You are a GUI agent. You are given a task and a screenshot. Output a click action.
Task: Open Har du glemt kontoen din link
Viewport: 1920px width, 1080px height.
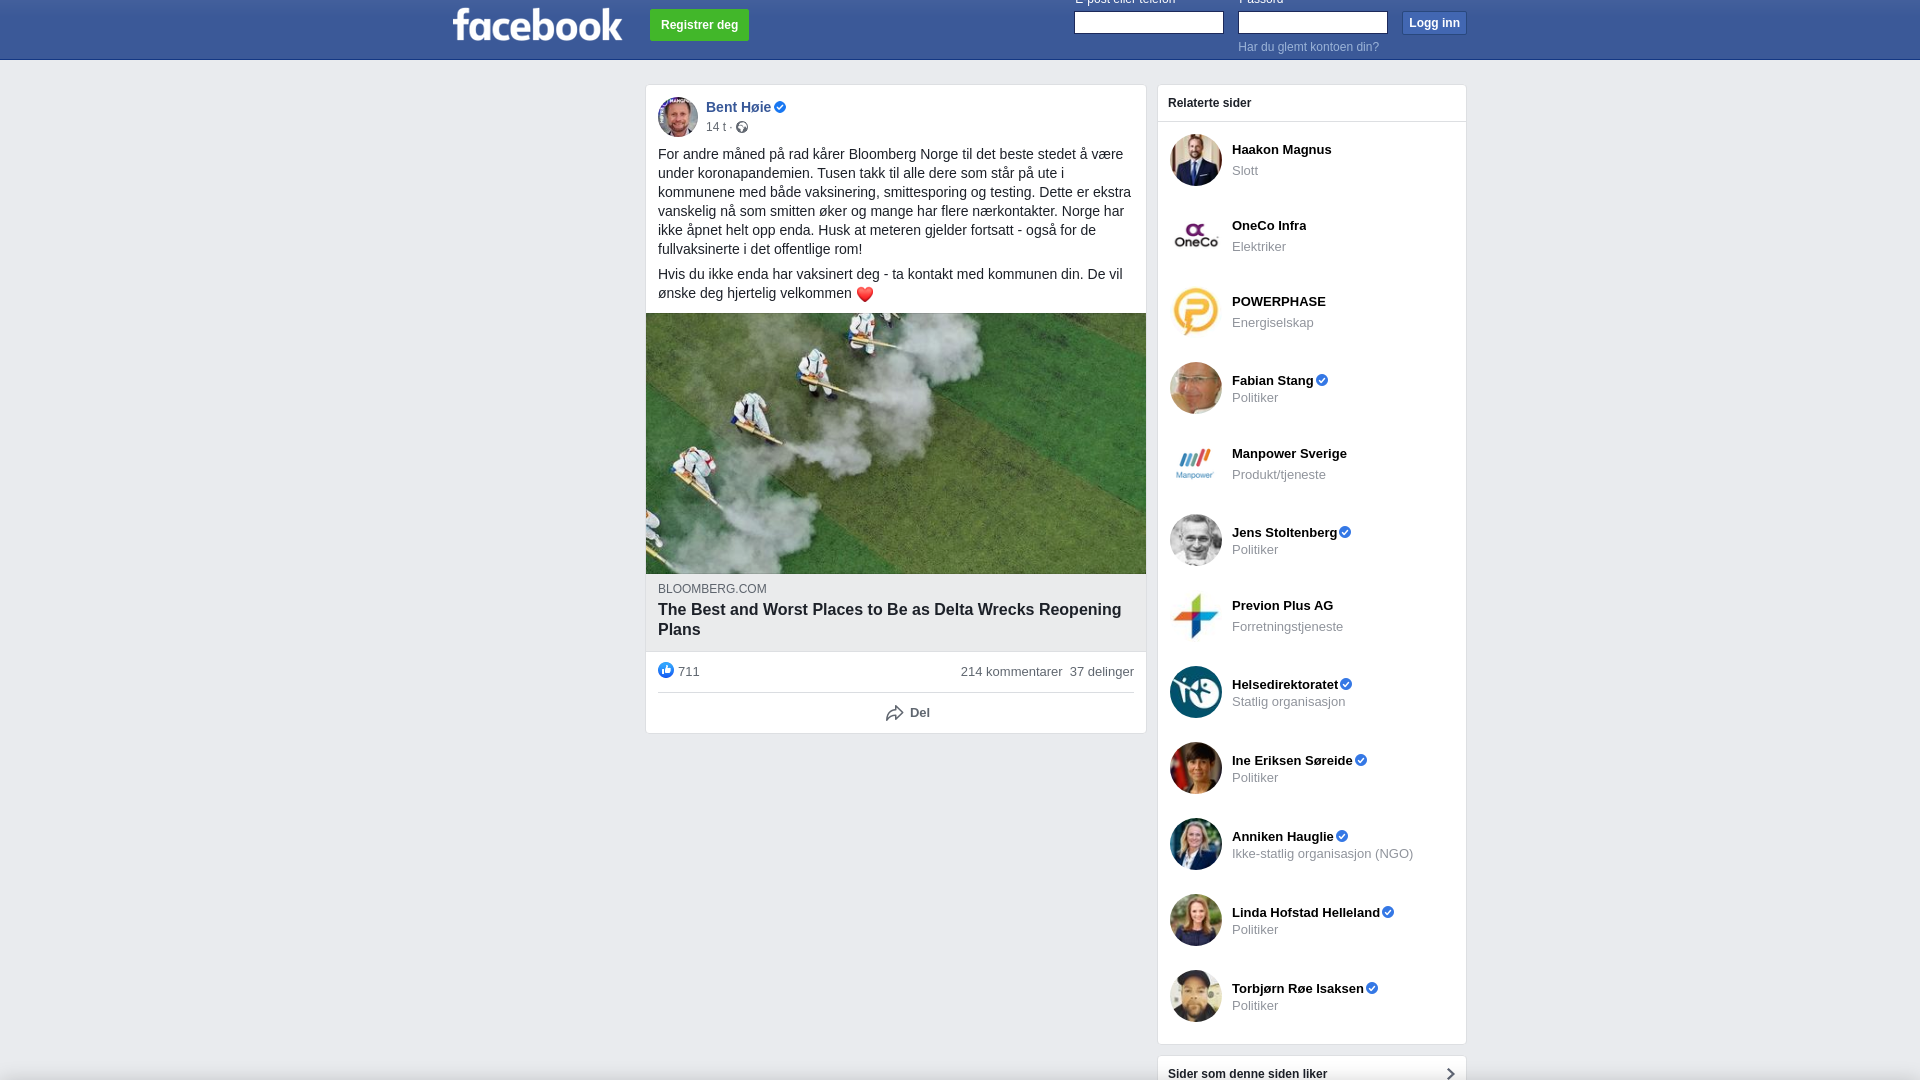tap(1308, 47)
